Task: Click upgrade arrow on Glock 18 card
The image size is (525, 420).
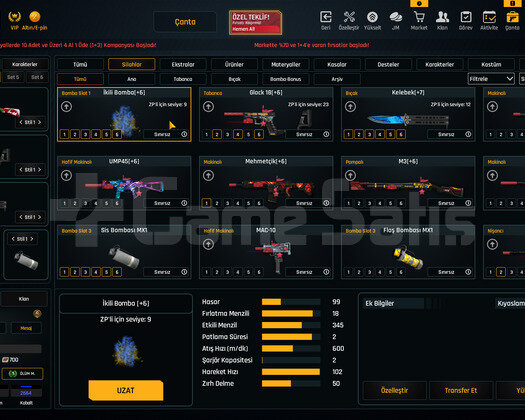Action: (x=208, y=107)
